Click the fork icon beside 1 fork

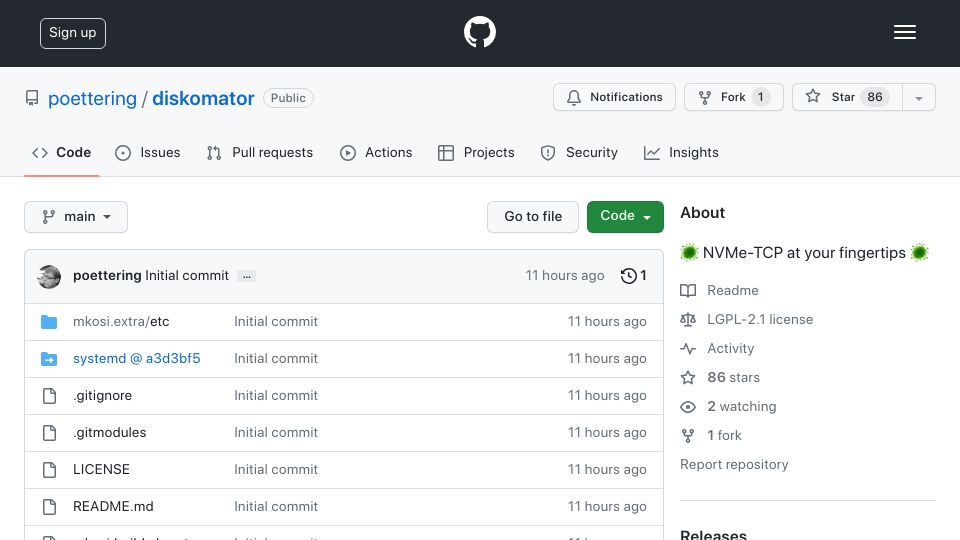pyautogui.click(x=688, y=436)
